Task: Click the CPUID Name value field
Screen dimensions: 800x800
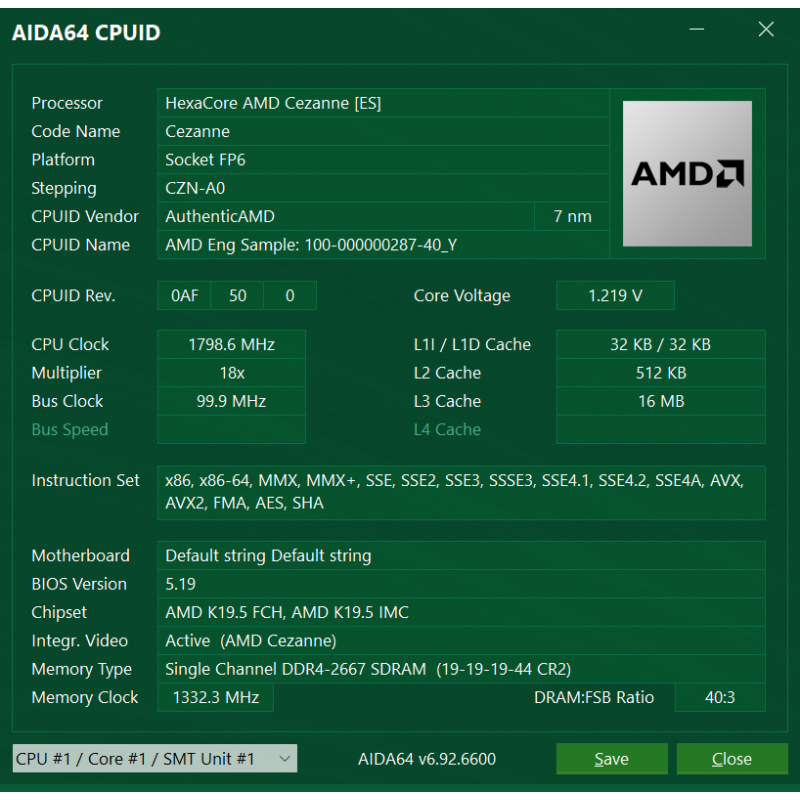Action: click(x=383, y=245)
